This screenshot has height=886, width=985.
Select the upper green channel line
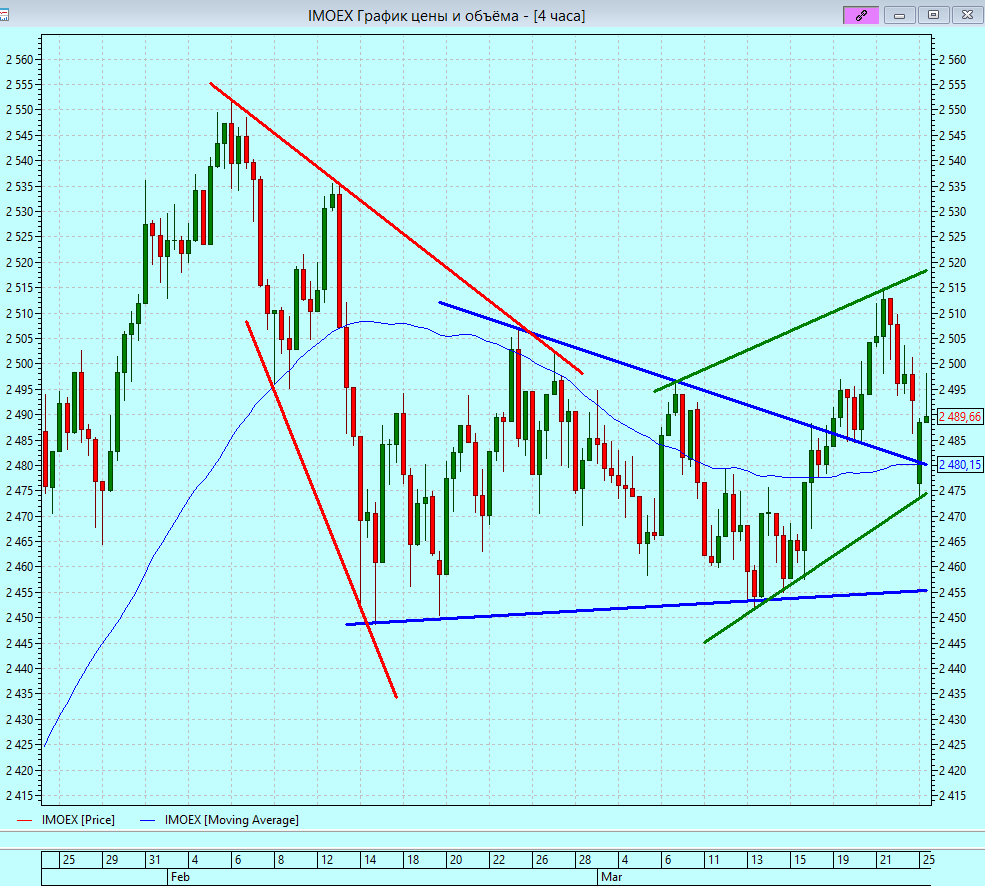coord(790,331)
